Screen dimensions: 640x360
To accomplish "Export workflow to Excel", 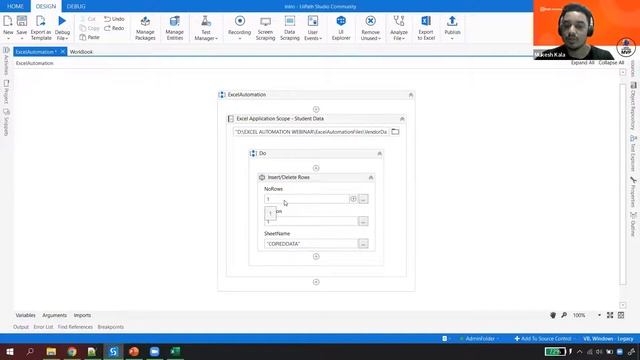I will pyautogui.click(x=426, y=28).
